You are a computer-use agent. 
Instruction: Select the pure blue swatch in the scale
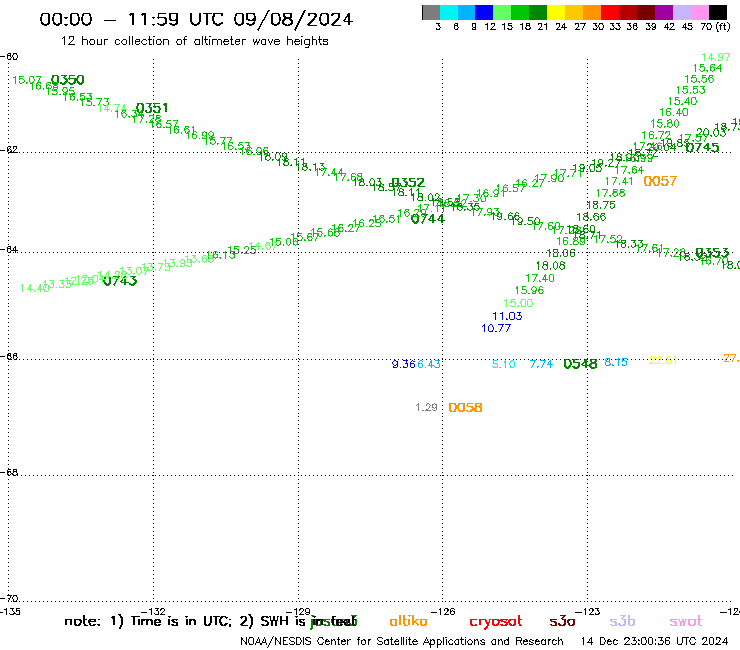(484, 12)
